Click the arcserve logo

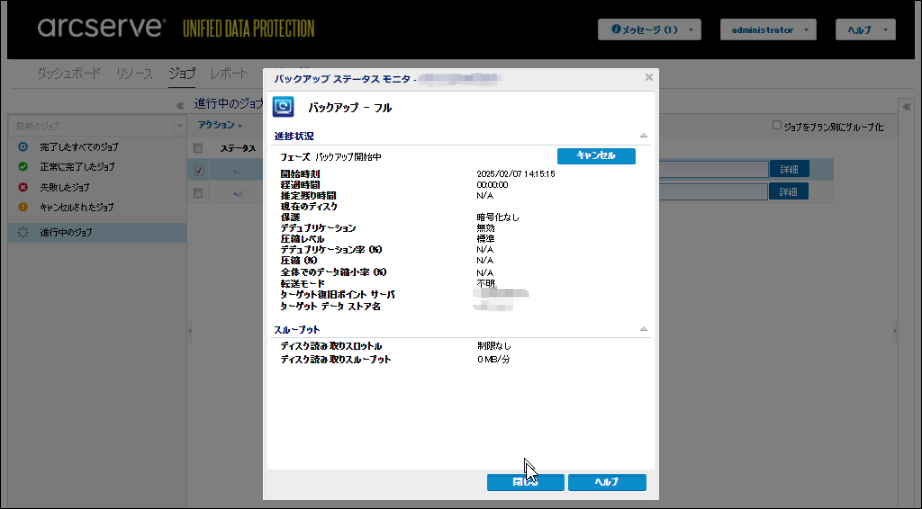(102, 28)
